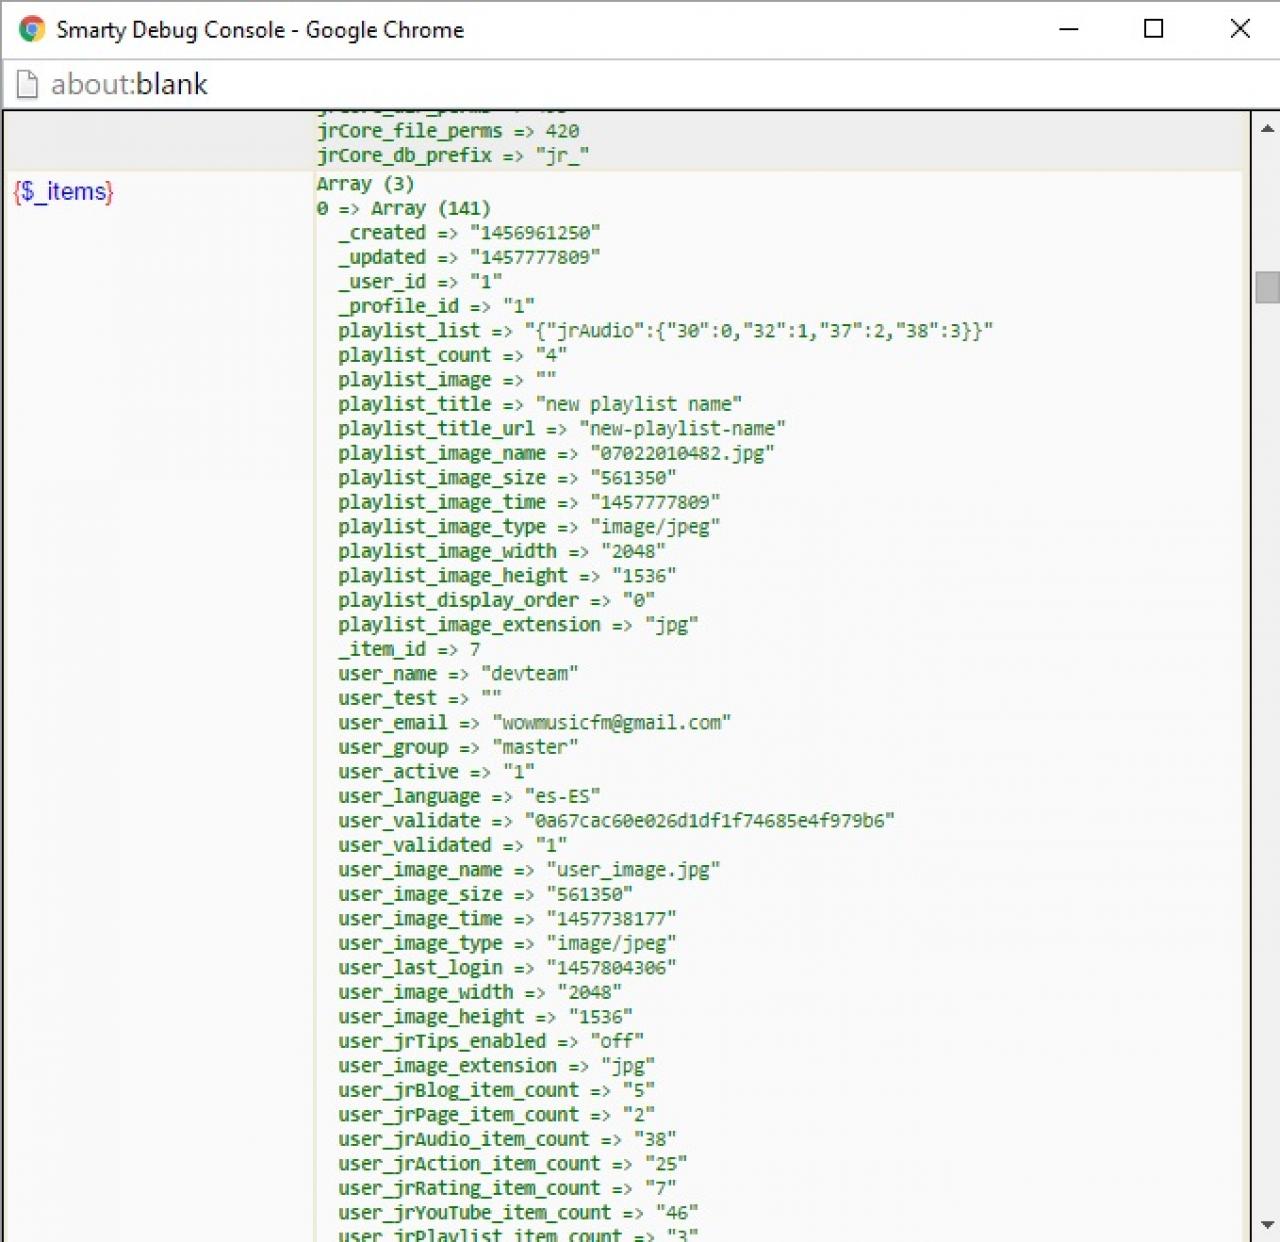Maximize the Smarty Debug Console window

tap(1153, 29)
